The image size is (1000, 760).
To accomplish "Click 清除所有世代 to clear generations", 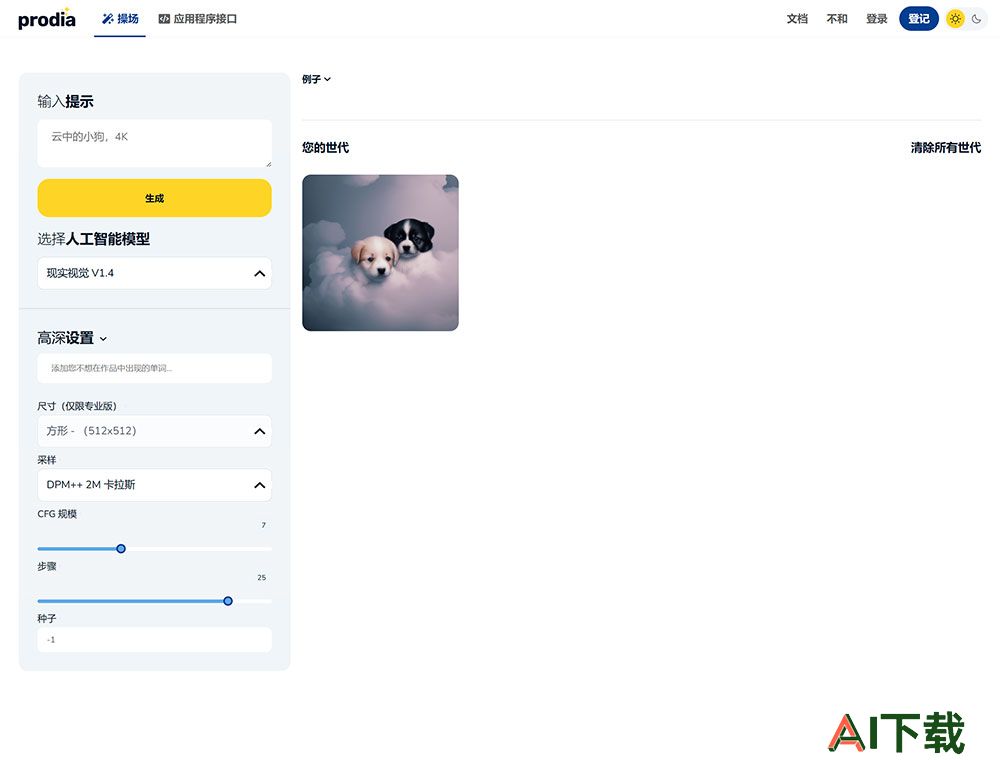I will coord(946,148).
